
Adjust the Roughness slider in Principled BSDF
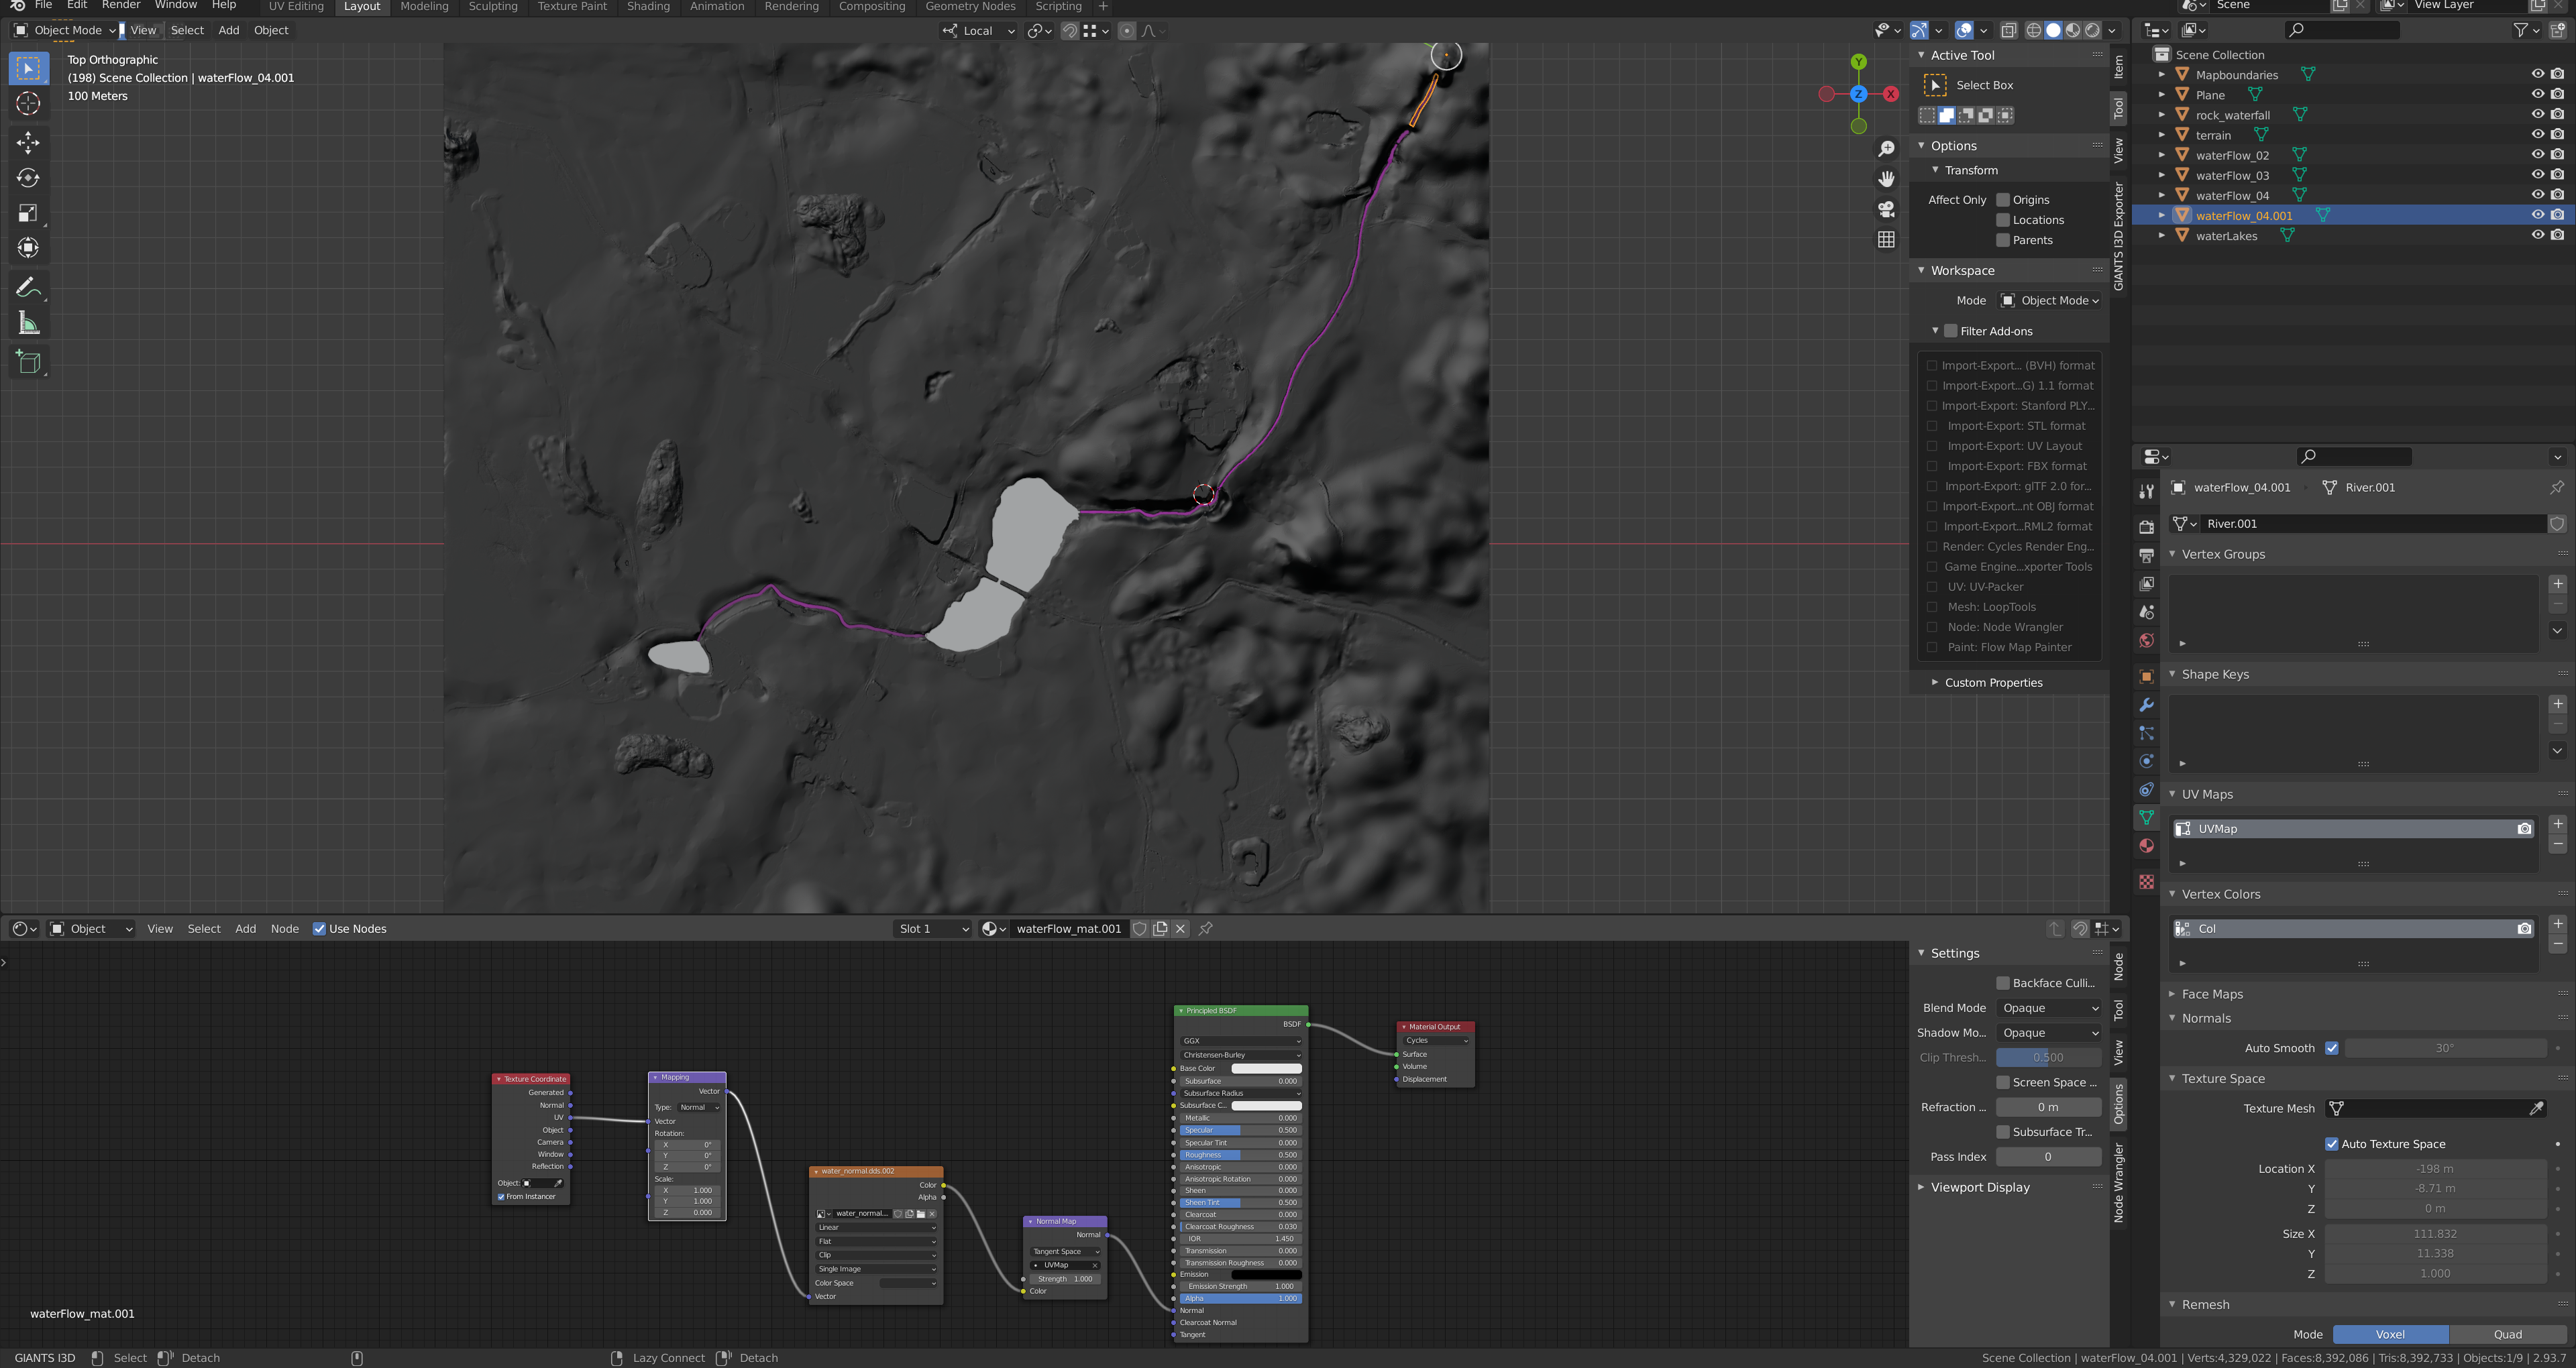click(x=1240, y=1155)
